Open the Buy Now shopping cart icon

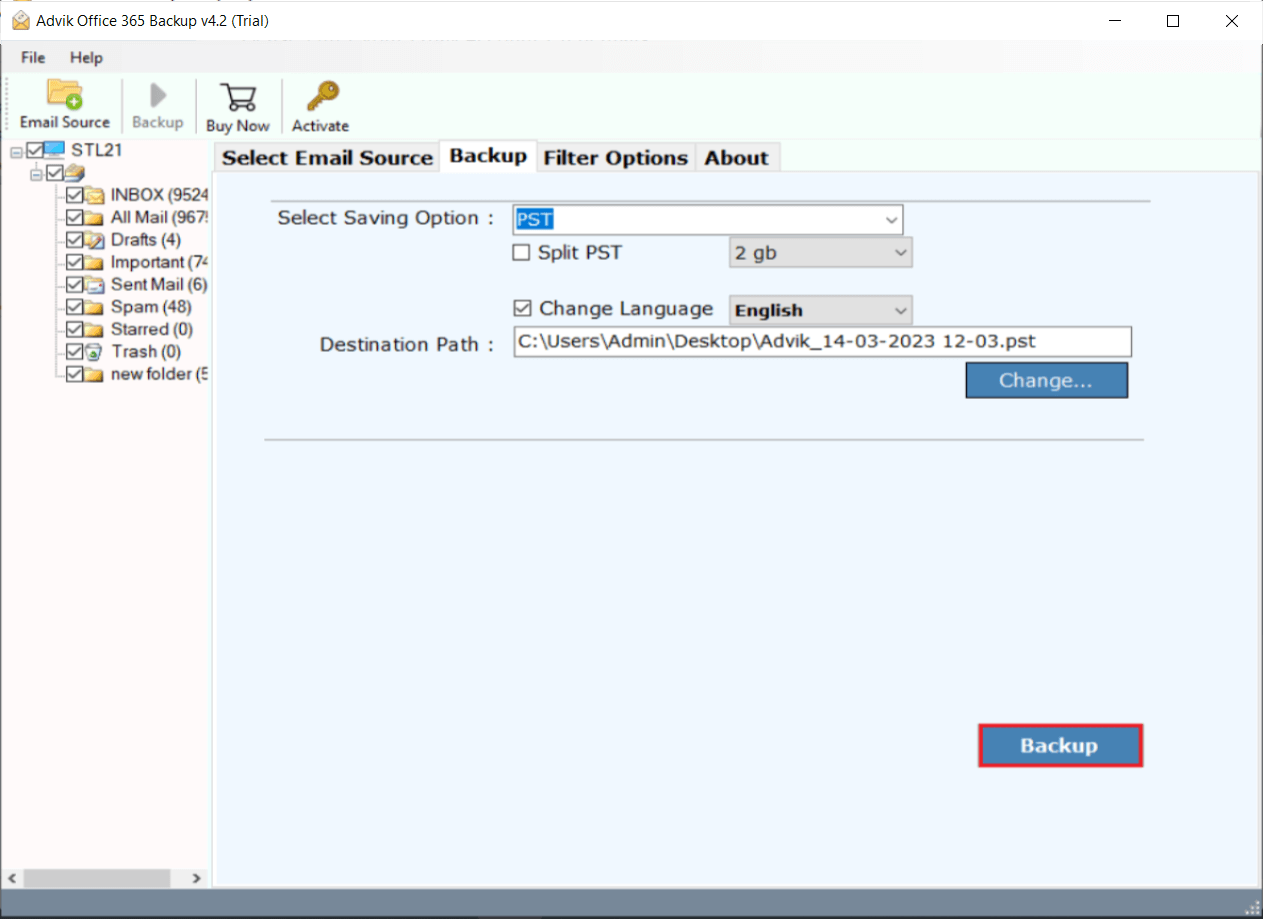pyautogui.click(x=238, y=97)
